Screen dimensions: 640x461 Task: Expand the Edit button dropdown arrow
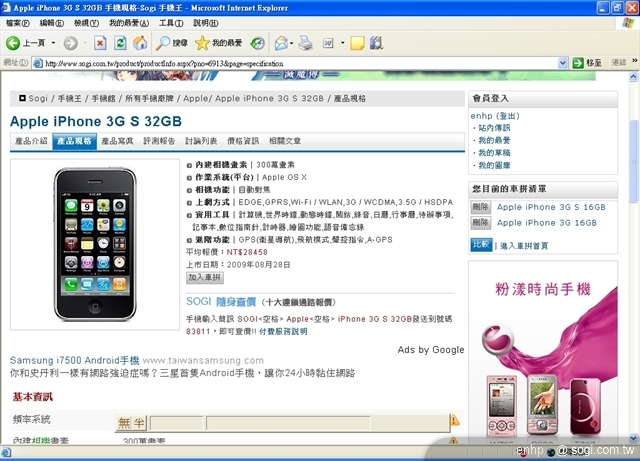coord(342,43)
